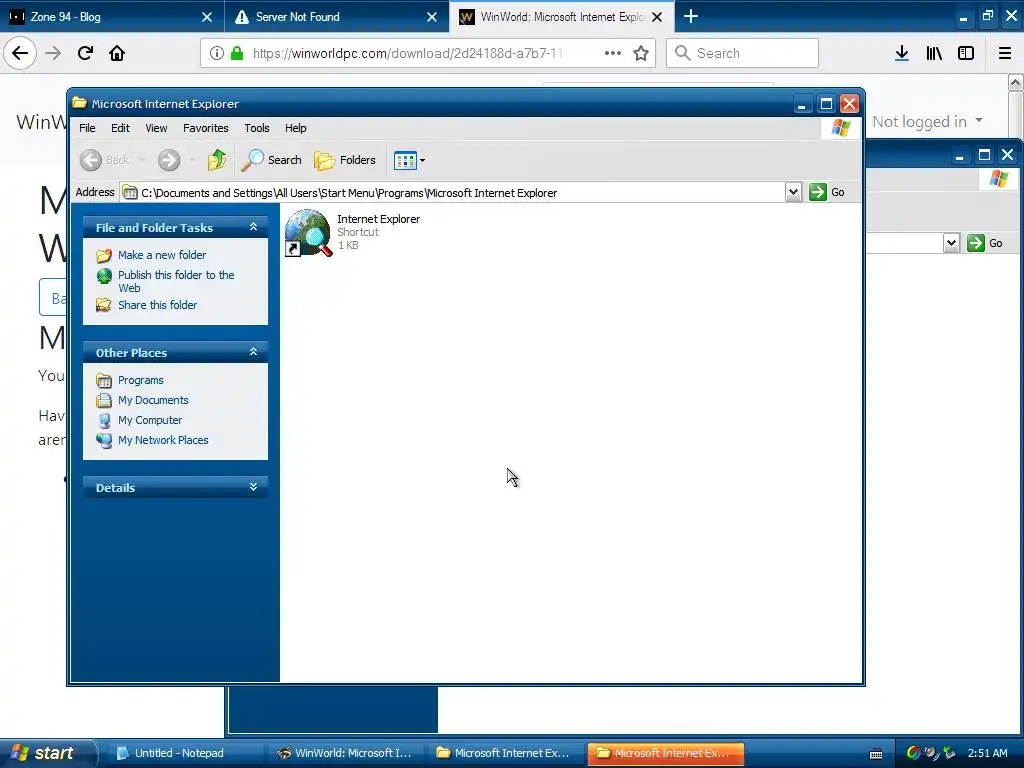Image resolution: width=1024 pixels, height=768 pixels.
Task: Switch to WinWorld Firefox taskbar button
Action: [x=346, y=753]
